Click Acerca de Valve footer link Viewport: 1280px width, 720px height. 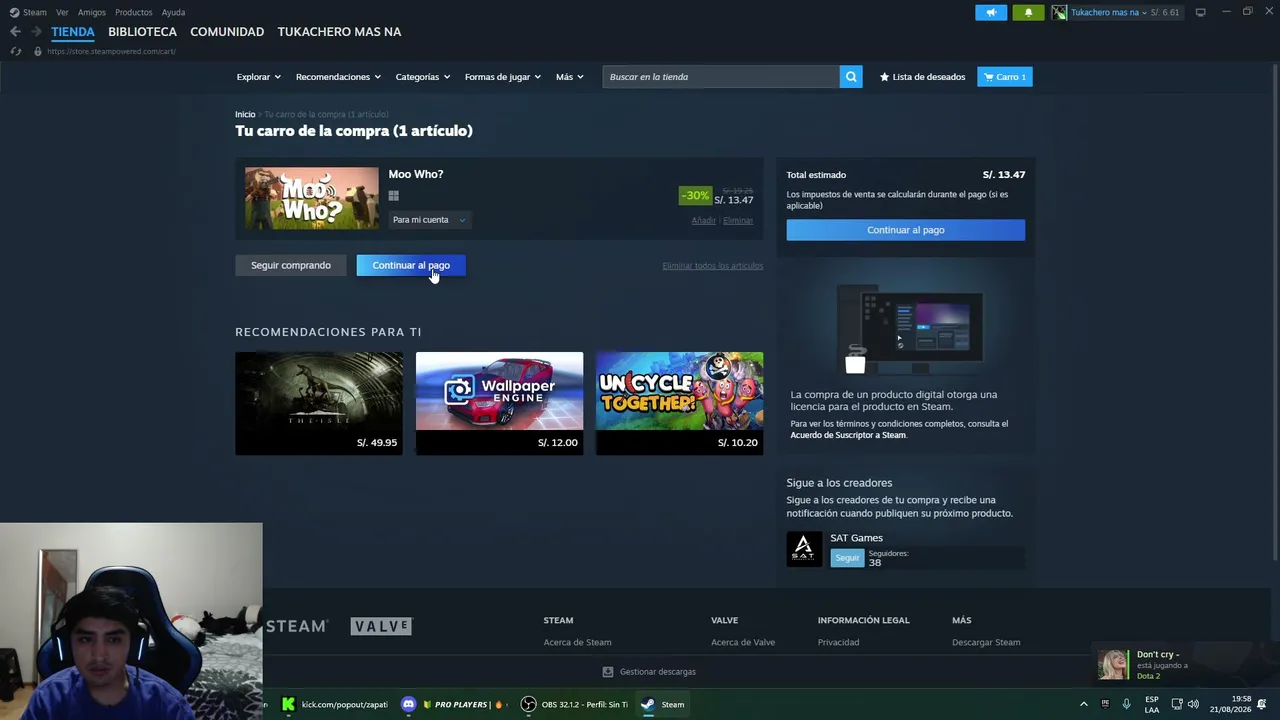tap(743, 642)
